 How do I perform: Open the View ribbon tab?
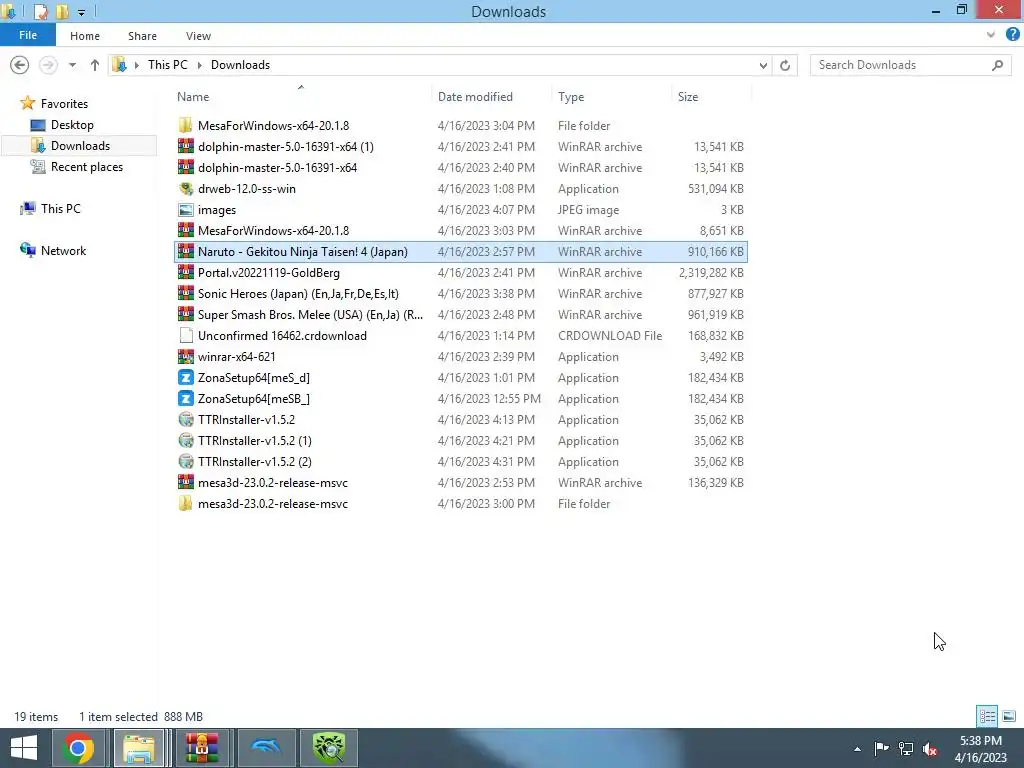pos(198,36)
